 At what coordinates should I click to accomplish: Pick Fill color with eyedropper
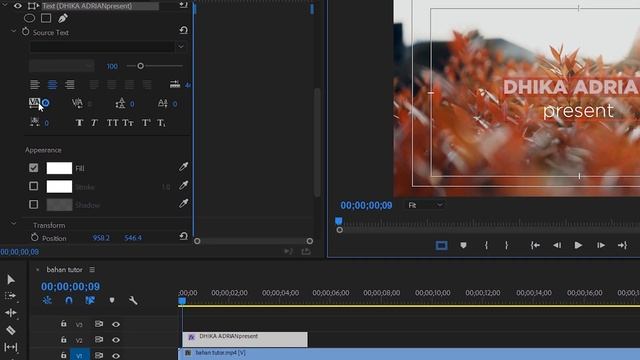[x=183, y=167]
